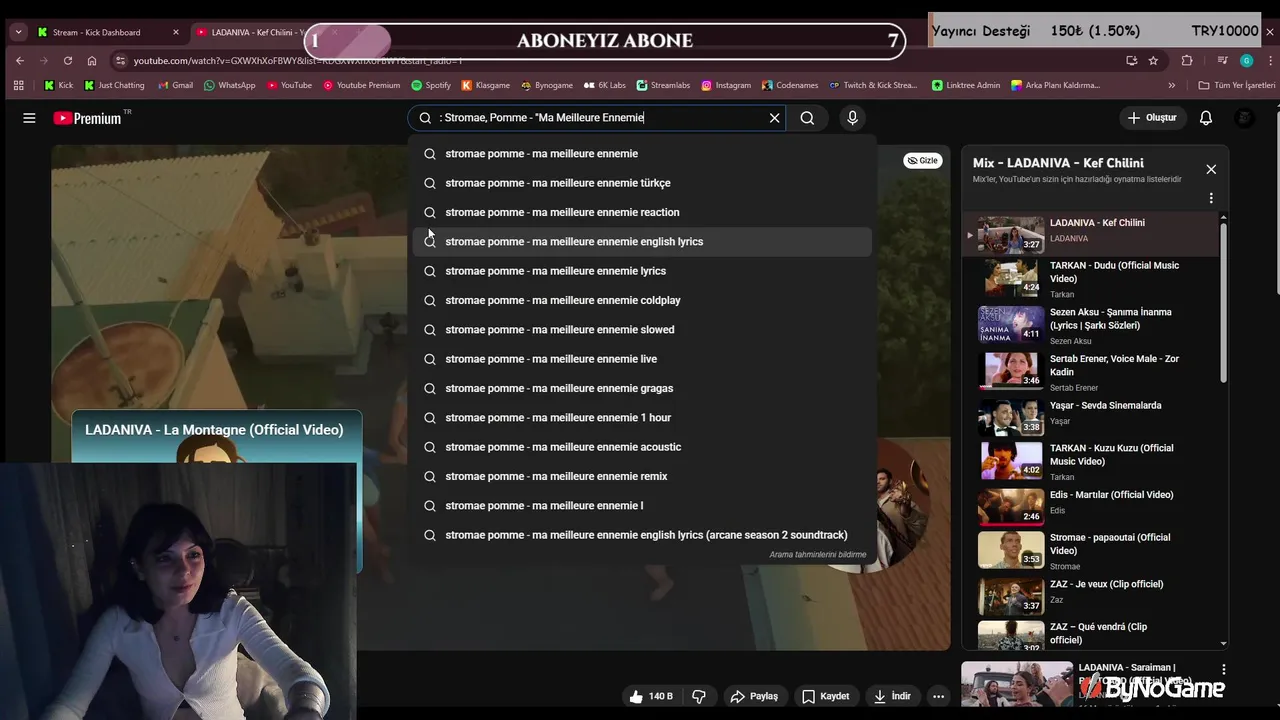This screenshot has width=1280, height=720.
Task: Click 'Arama tahminlerini bildirme' report link
Action: pyautogui.click(x=817, y=554)
